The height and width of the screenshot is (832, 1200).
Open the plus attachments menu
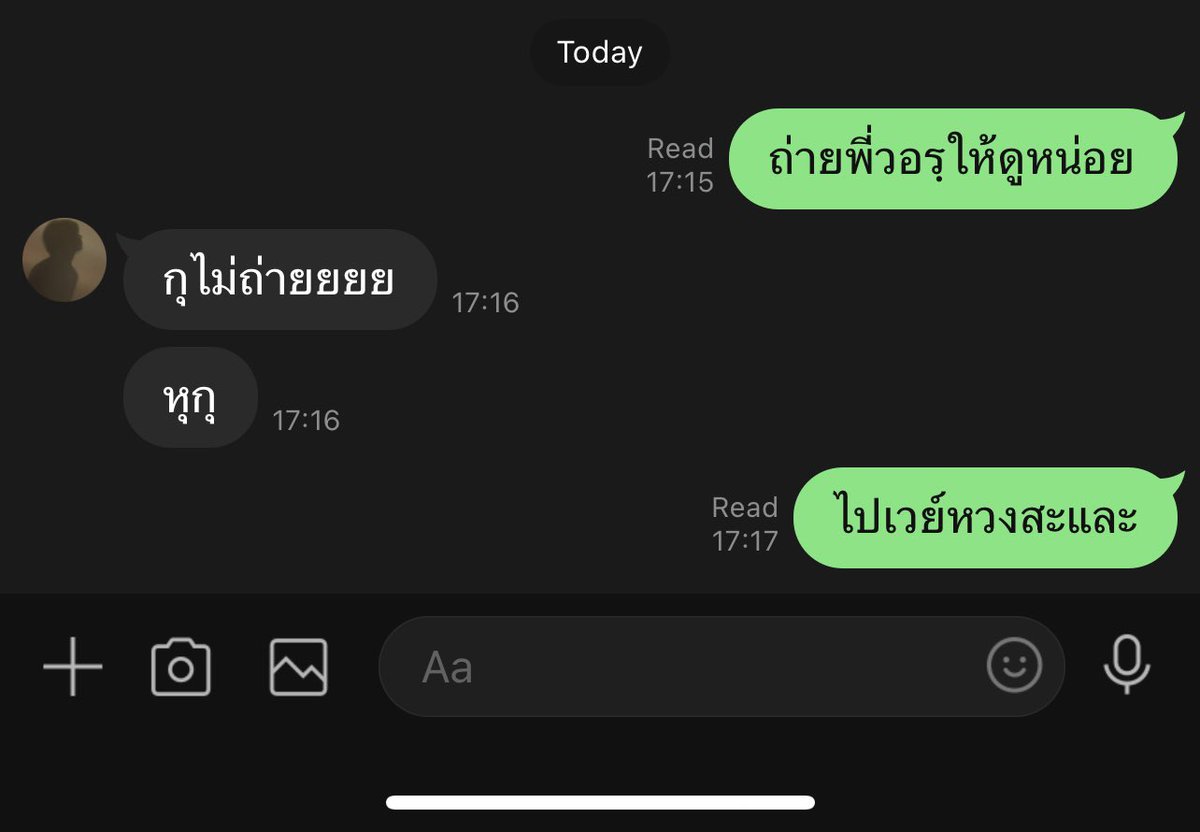click(x=73, y=666)
